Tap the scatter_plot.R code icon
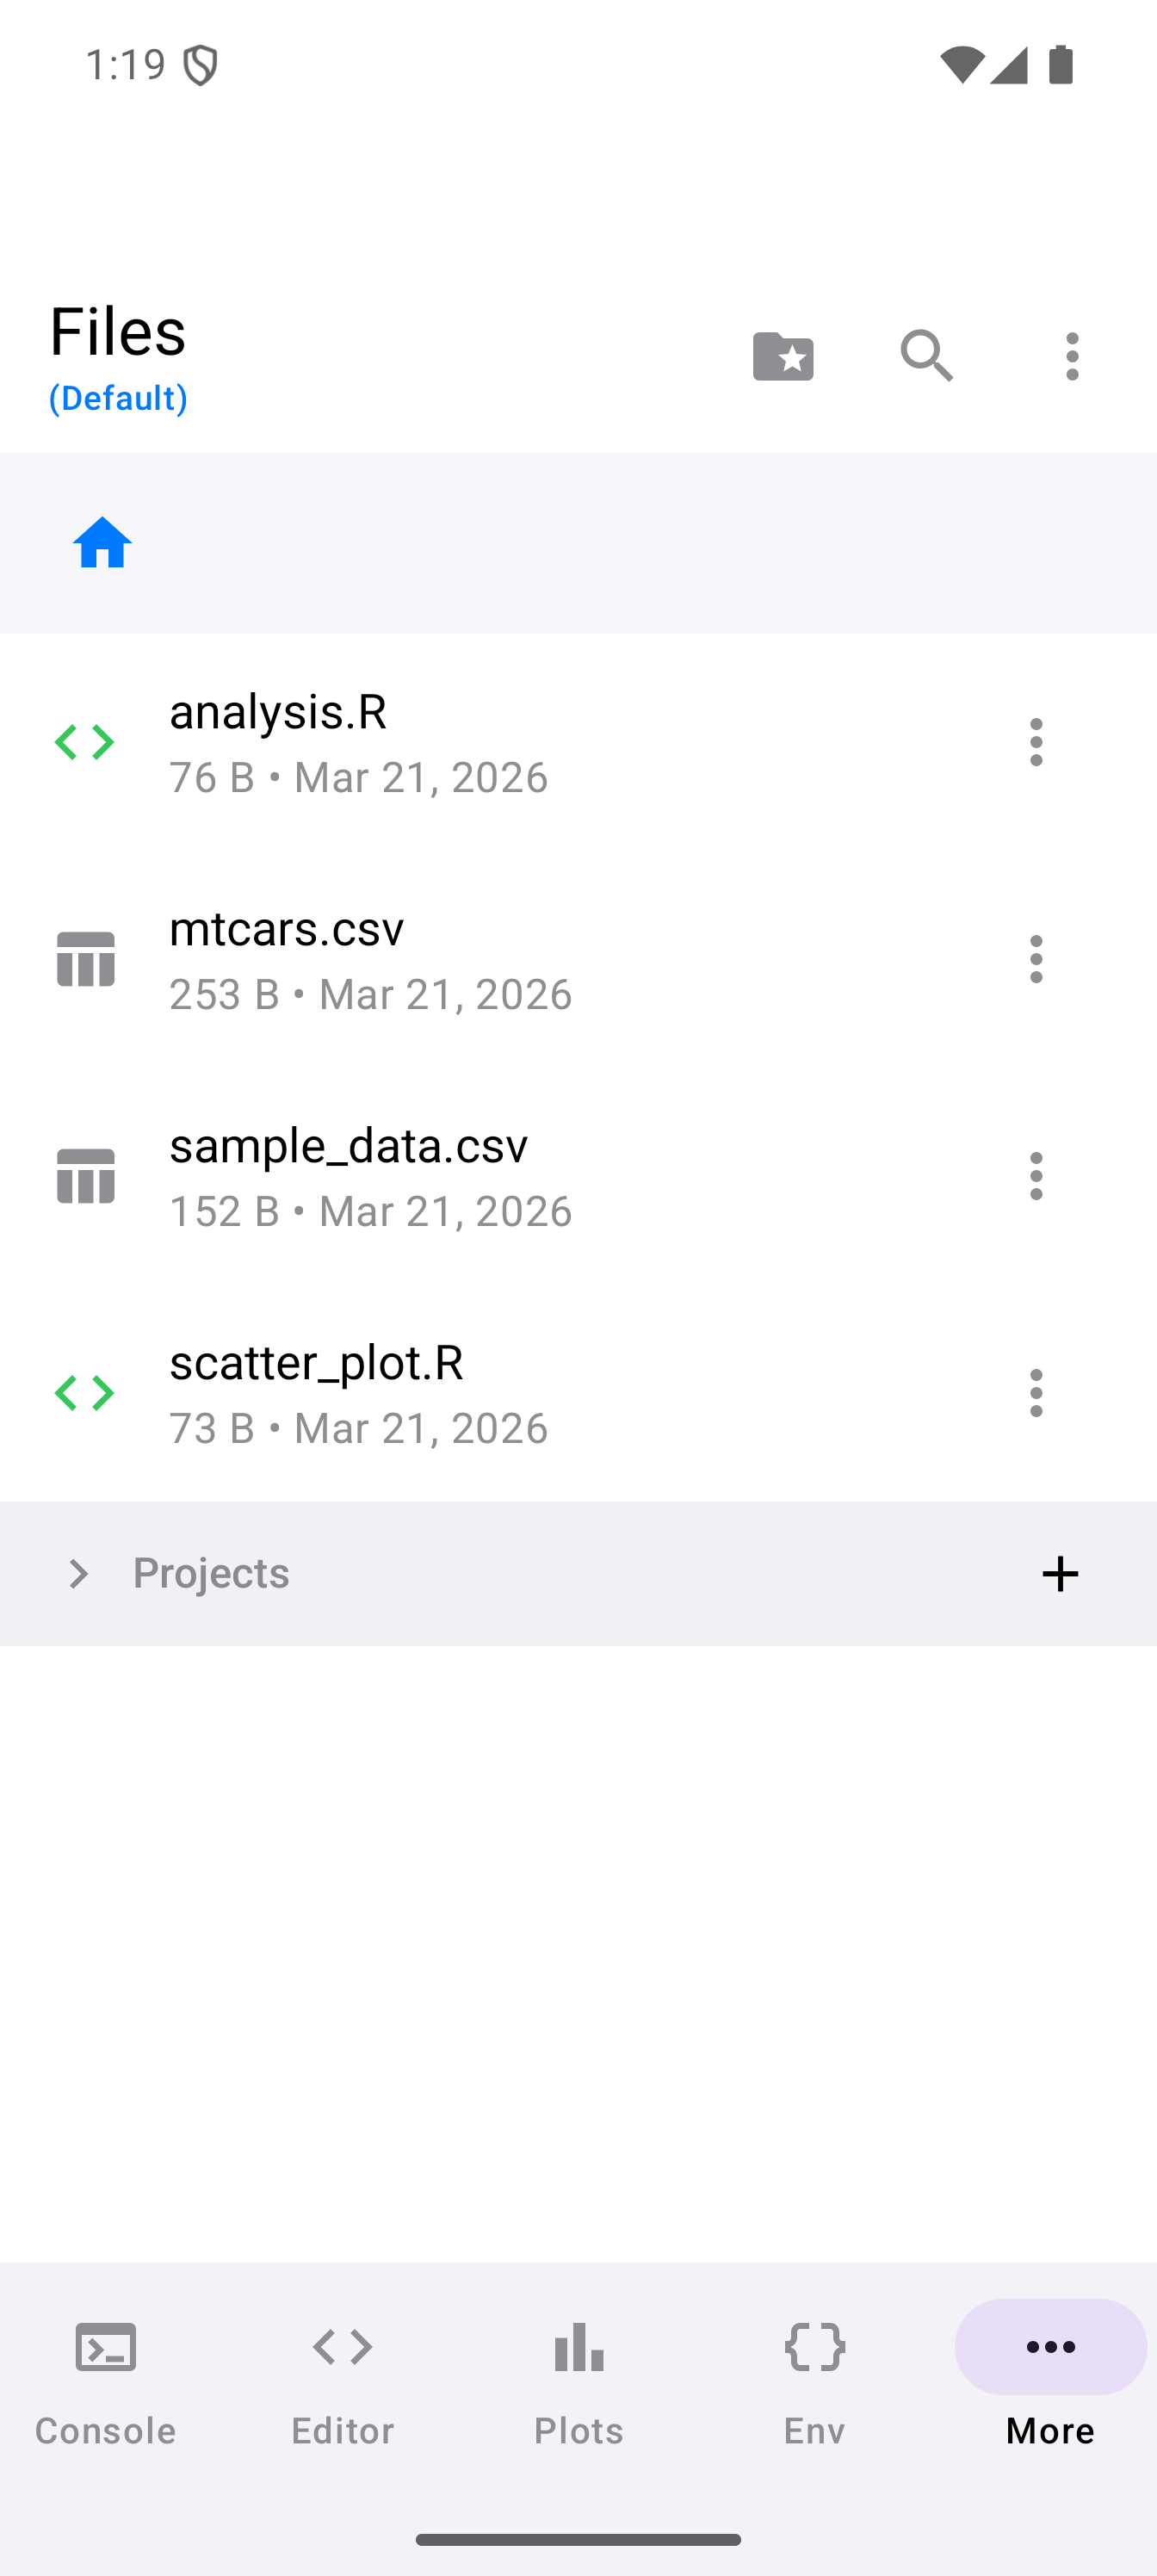 [x=85, y=1393]
